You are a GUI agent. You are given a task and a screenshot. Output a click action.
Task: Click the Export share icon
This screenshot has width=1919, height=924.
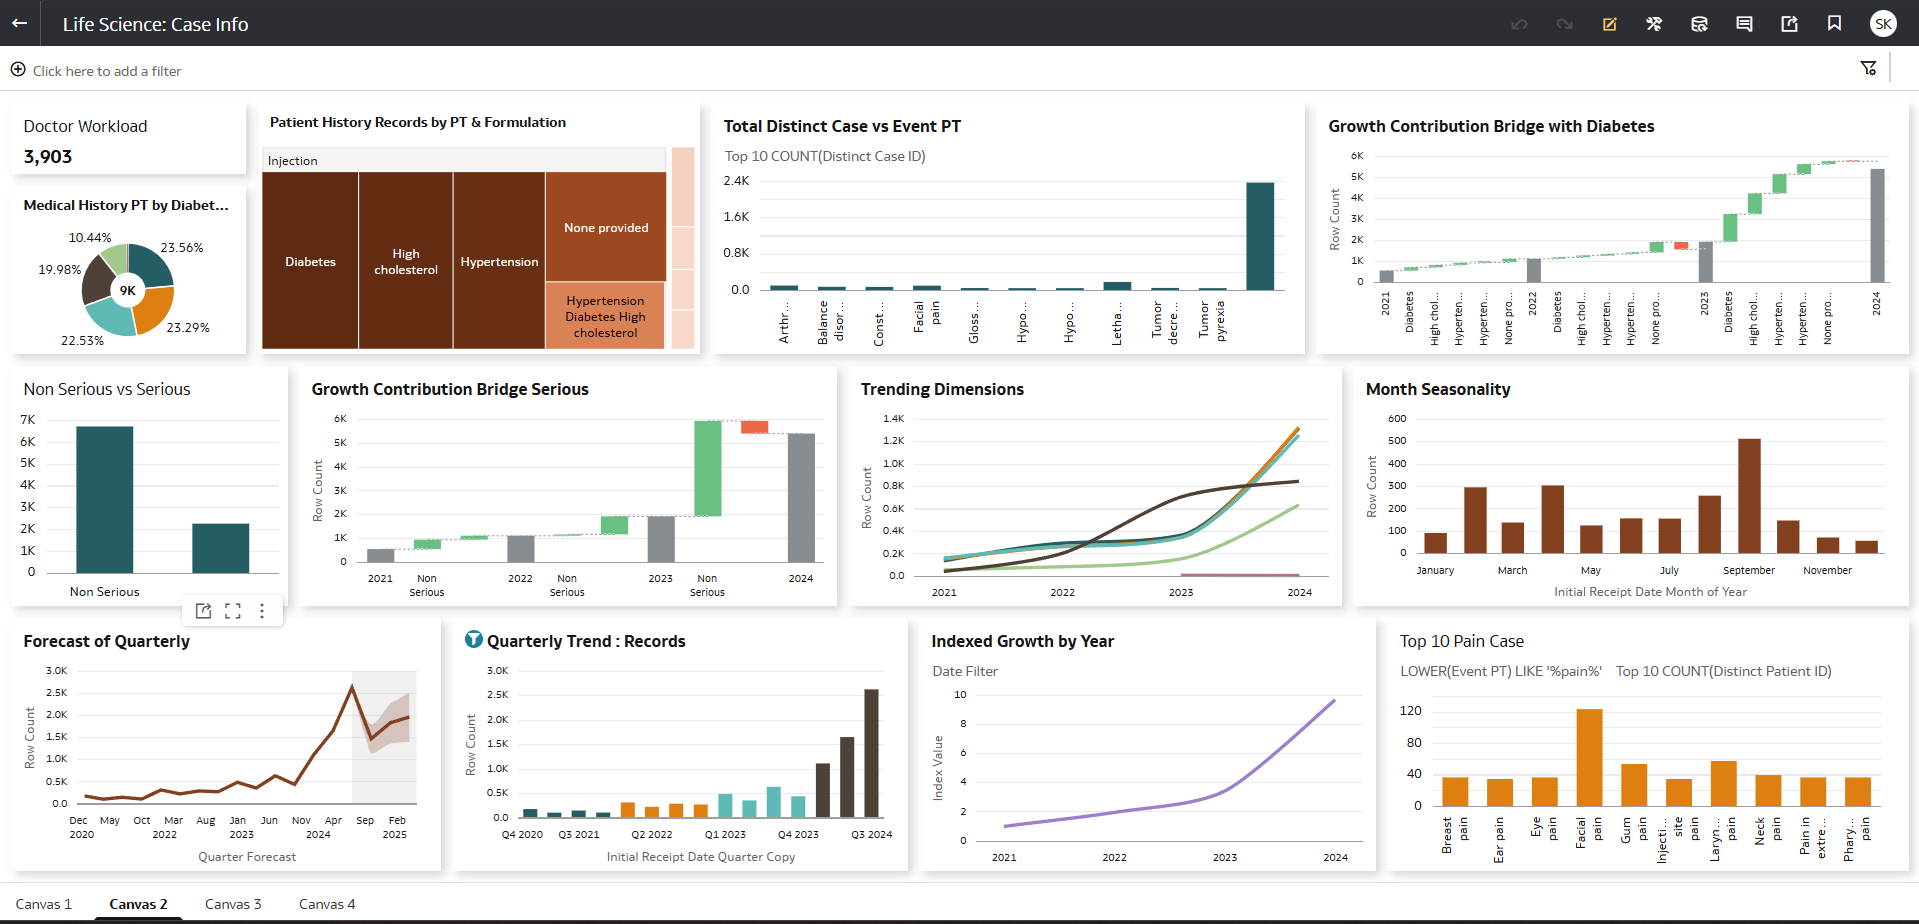point(1789,24)
